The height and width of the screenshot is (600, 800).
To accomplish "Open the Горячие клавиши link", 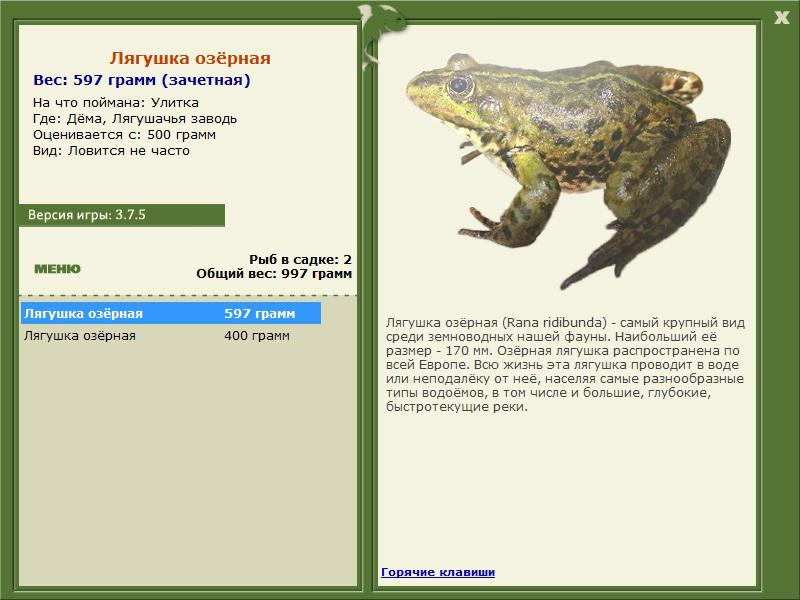I will (438, 572).
